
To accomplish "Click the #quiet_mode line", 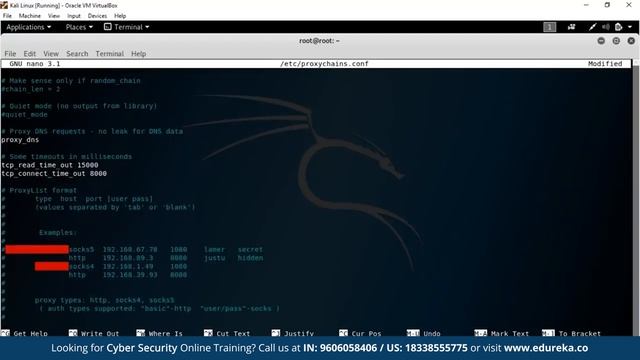I will [24, 115].
